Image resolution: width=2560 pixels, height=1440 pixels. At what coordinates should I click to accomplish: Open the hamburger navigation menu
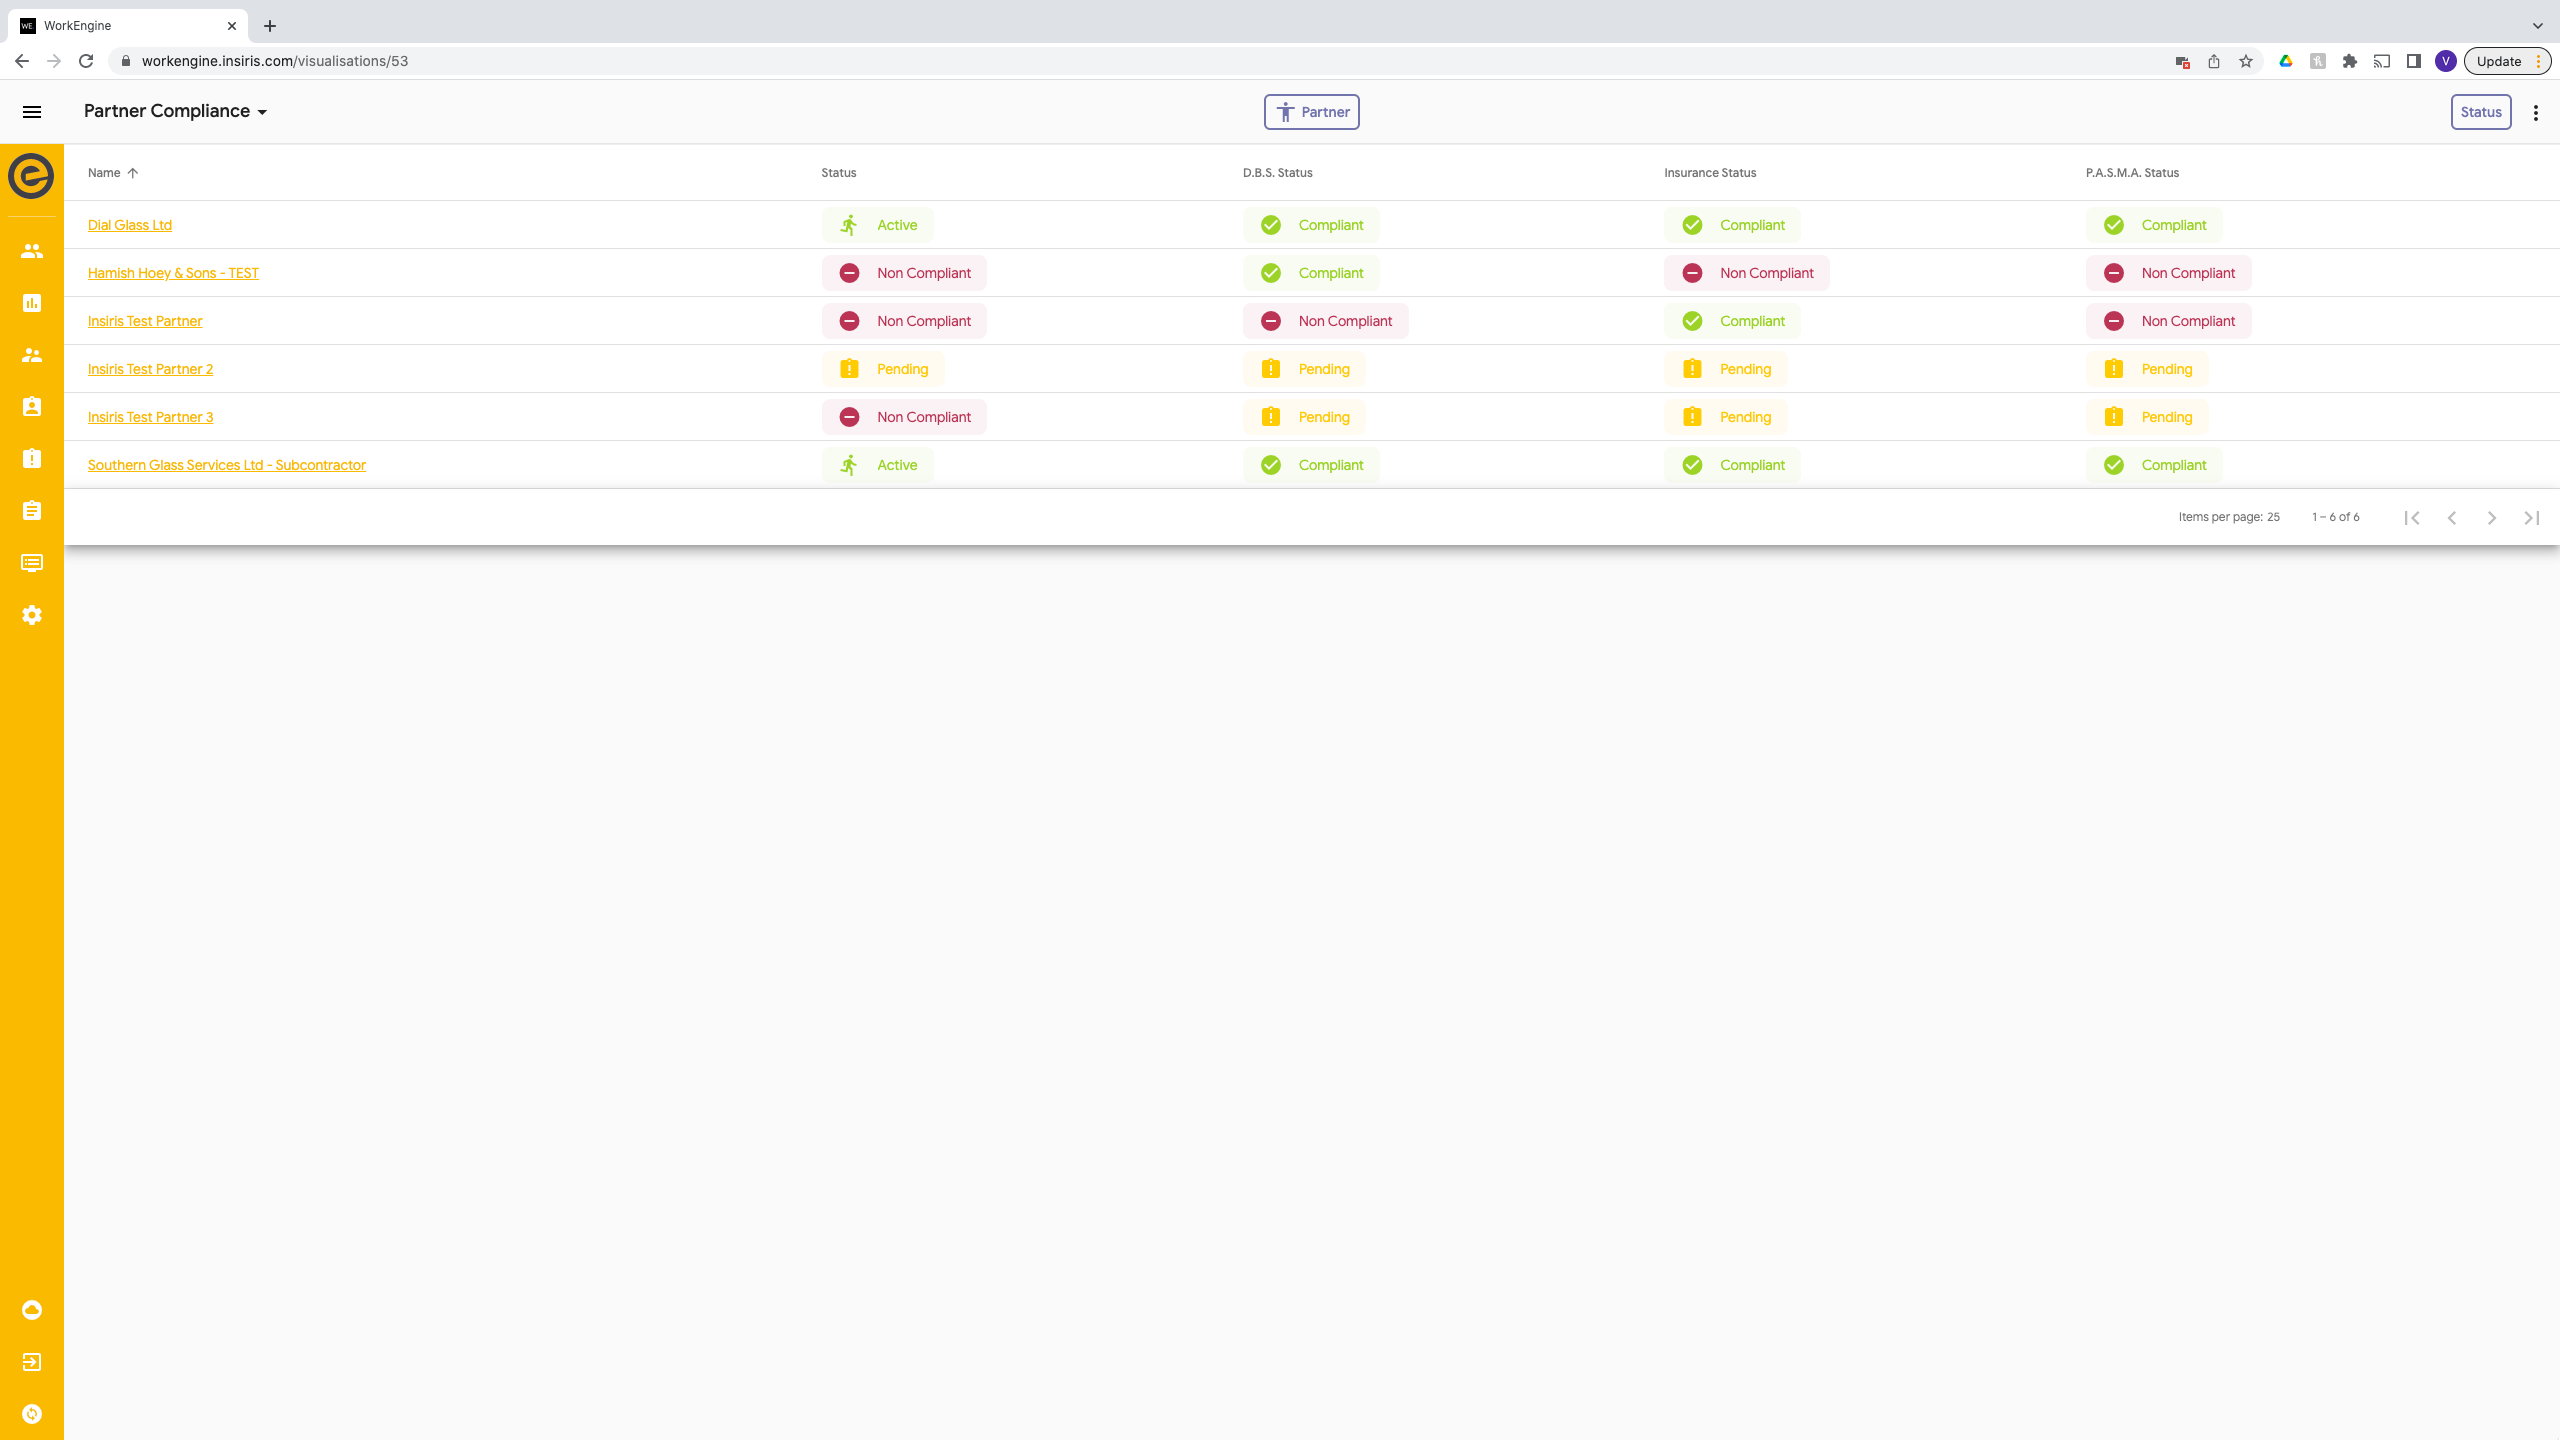(x=32, y=112)
